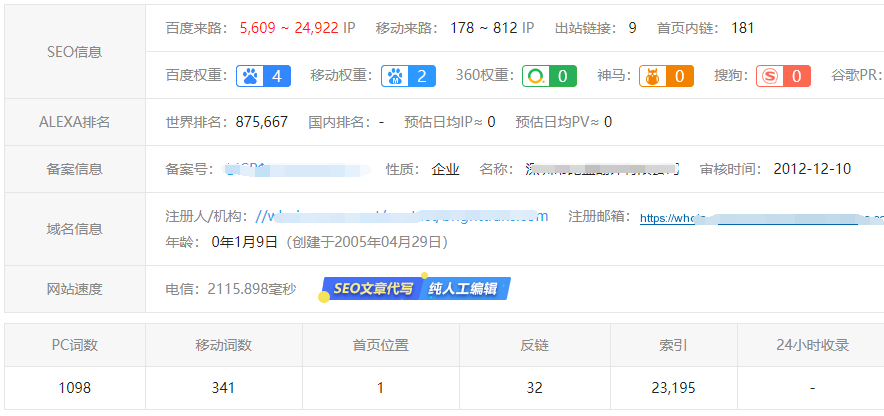Click the 网站速度 row label
The width and height of the screenshot is (884, 416).
74,289
